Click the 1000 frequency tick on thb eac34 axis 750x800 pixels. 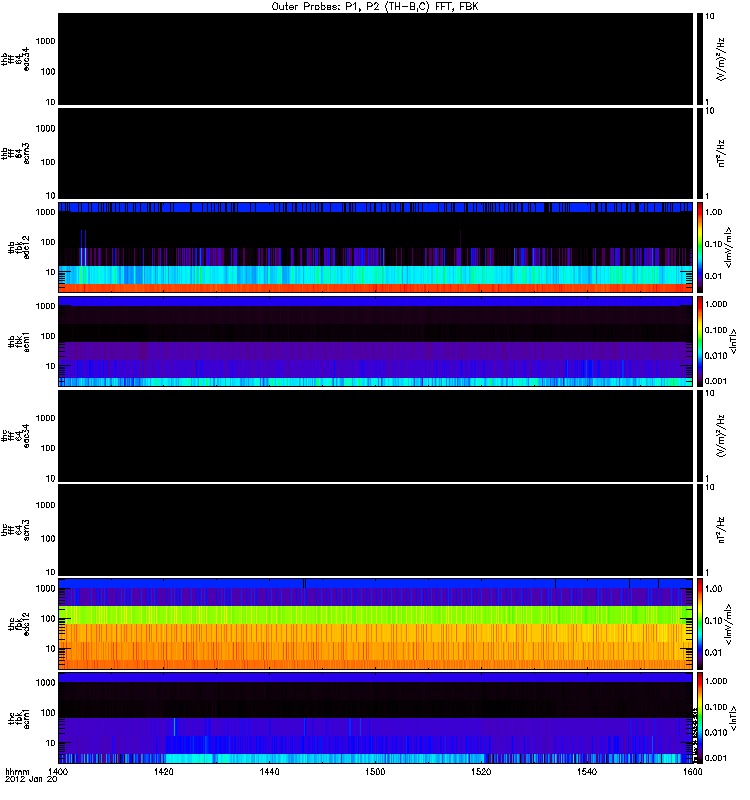(x=45, y=41)
